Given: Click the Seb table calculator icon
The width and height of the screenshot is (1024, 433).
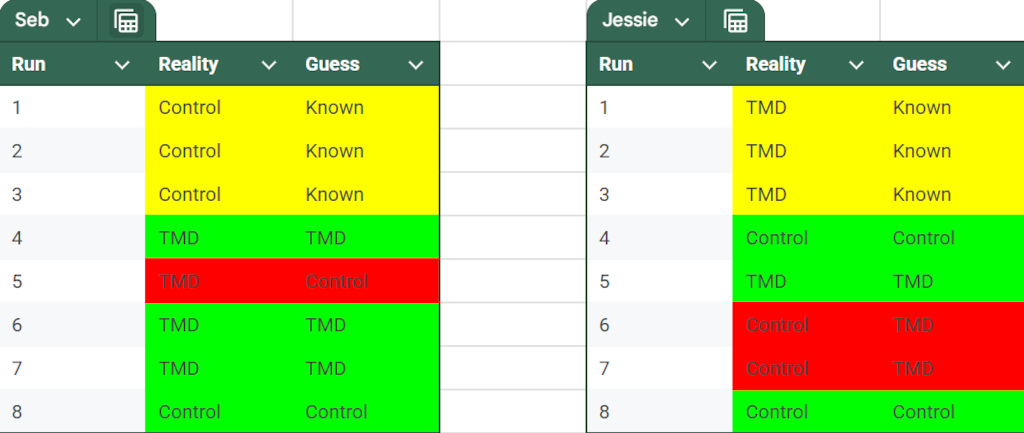Looking at the screenshot, I should tap(126, 21).
